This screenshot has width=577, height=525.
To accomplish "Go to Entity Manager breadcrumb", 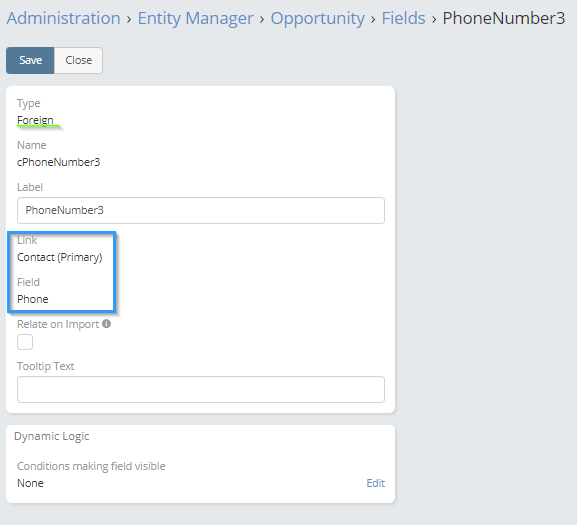I will (x=195, y=18).
